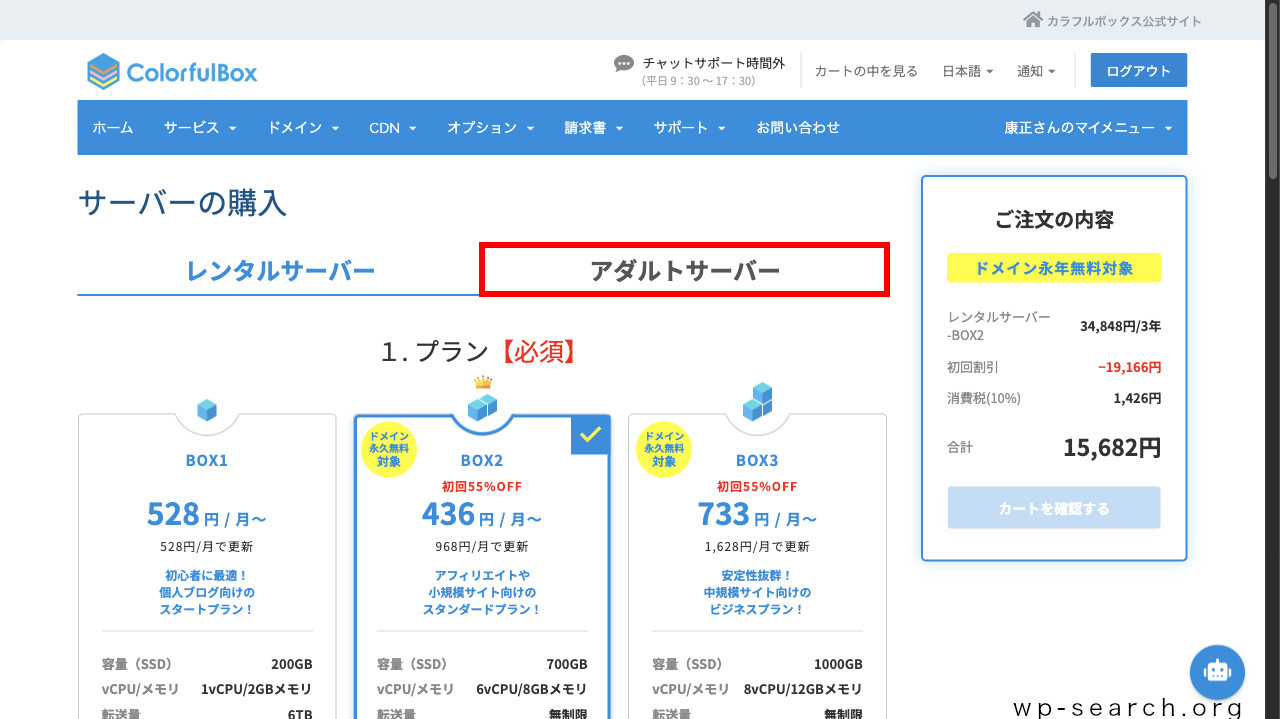1280x719 pixels.
Task: Click the 34,848円/3年 price text
Action: tap(1120, 326)
